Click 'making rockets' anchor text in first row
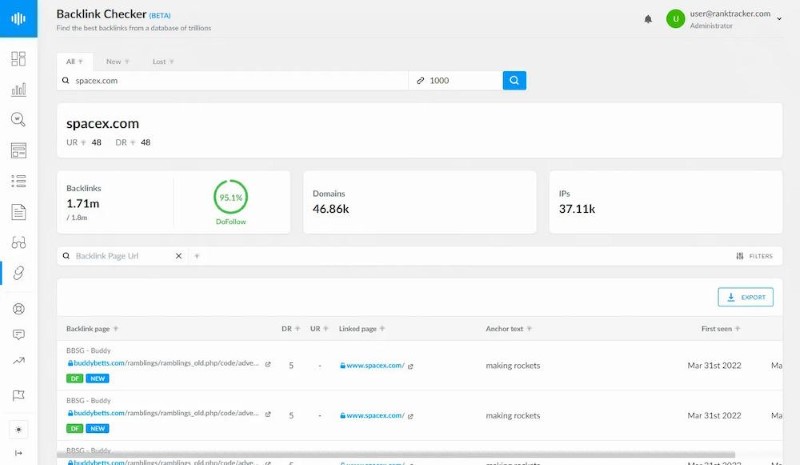 (x=513, y=365)
